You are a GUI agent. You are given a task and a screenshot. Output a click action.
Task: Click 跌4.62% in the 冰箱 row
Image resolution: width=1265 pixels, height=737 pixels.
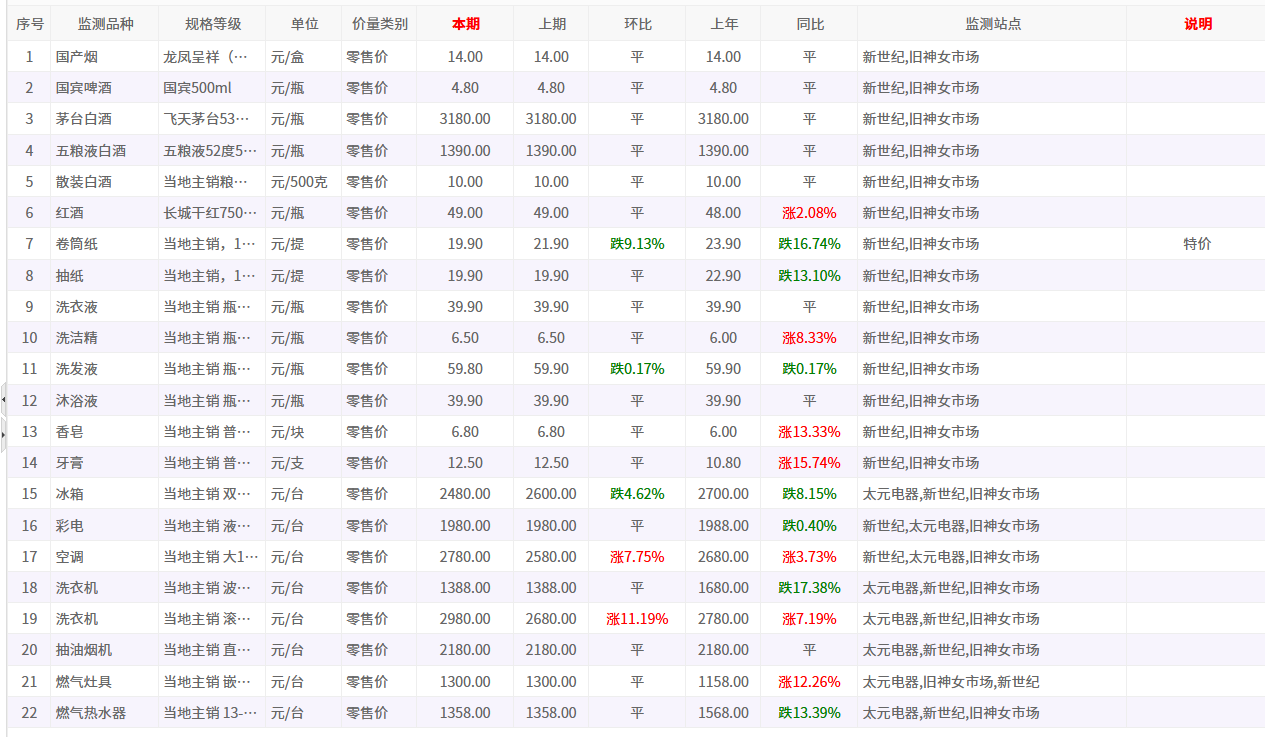(x=637, y=494)
